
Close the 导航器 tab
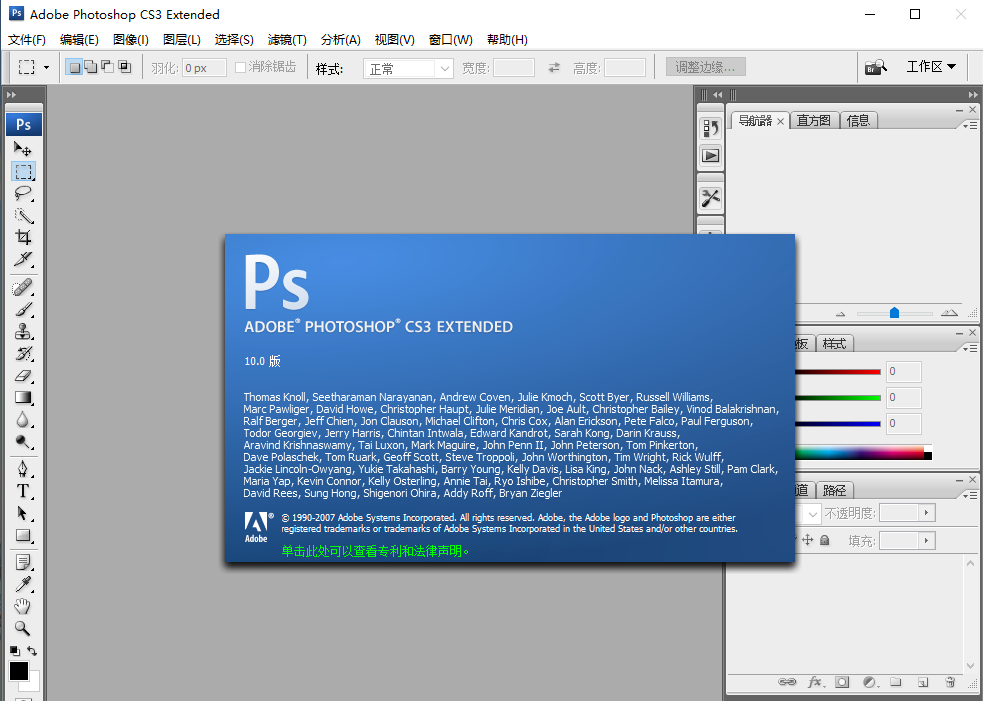[781, 122]
